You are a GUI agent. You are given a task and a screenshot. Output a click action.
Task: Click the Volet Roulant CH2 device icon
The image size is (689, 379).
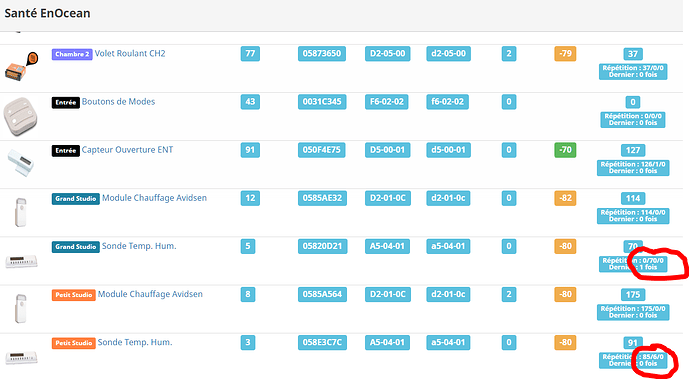point(21,66)
